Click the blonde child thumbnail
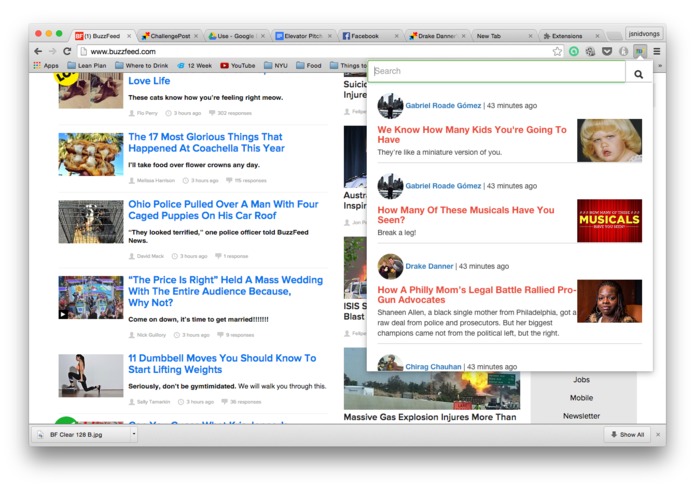 coord(609,140)
